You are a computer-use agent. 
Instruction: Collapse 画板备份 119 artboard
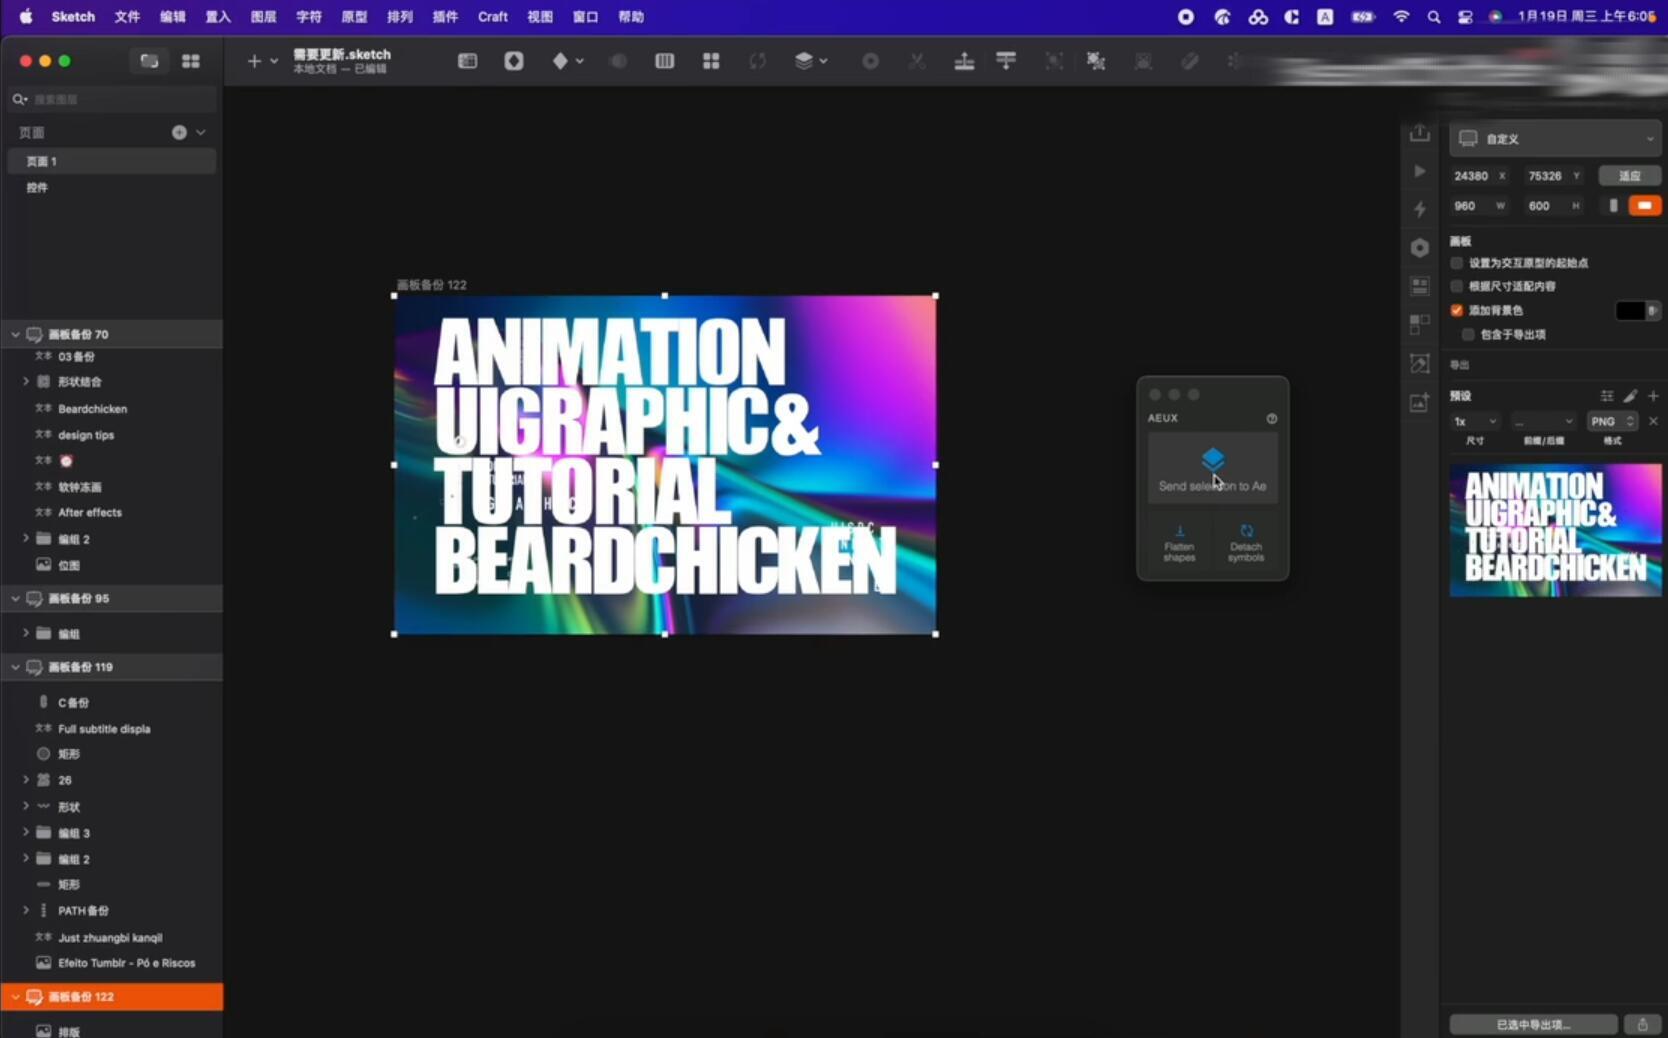(x=15, y=667)
